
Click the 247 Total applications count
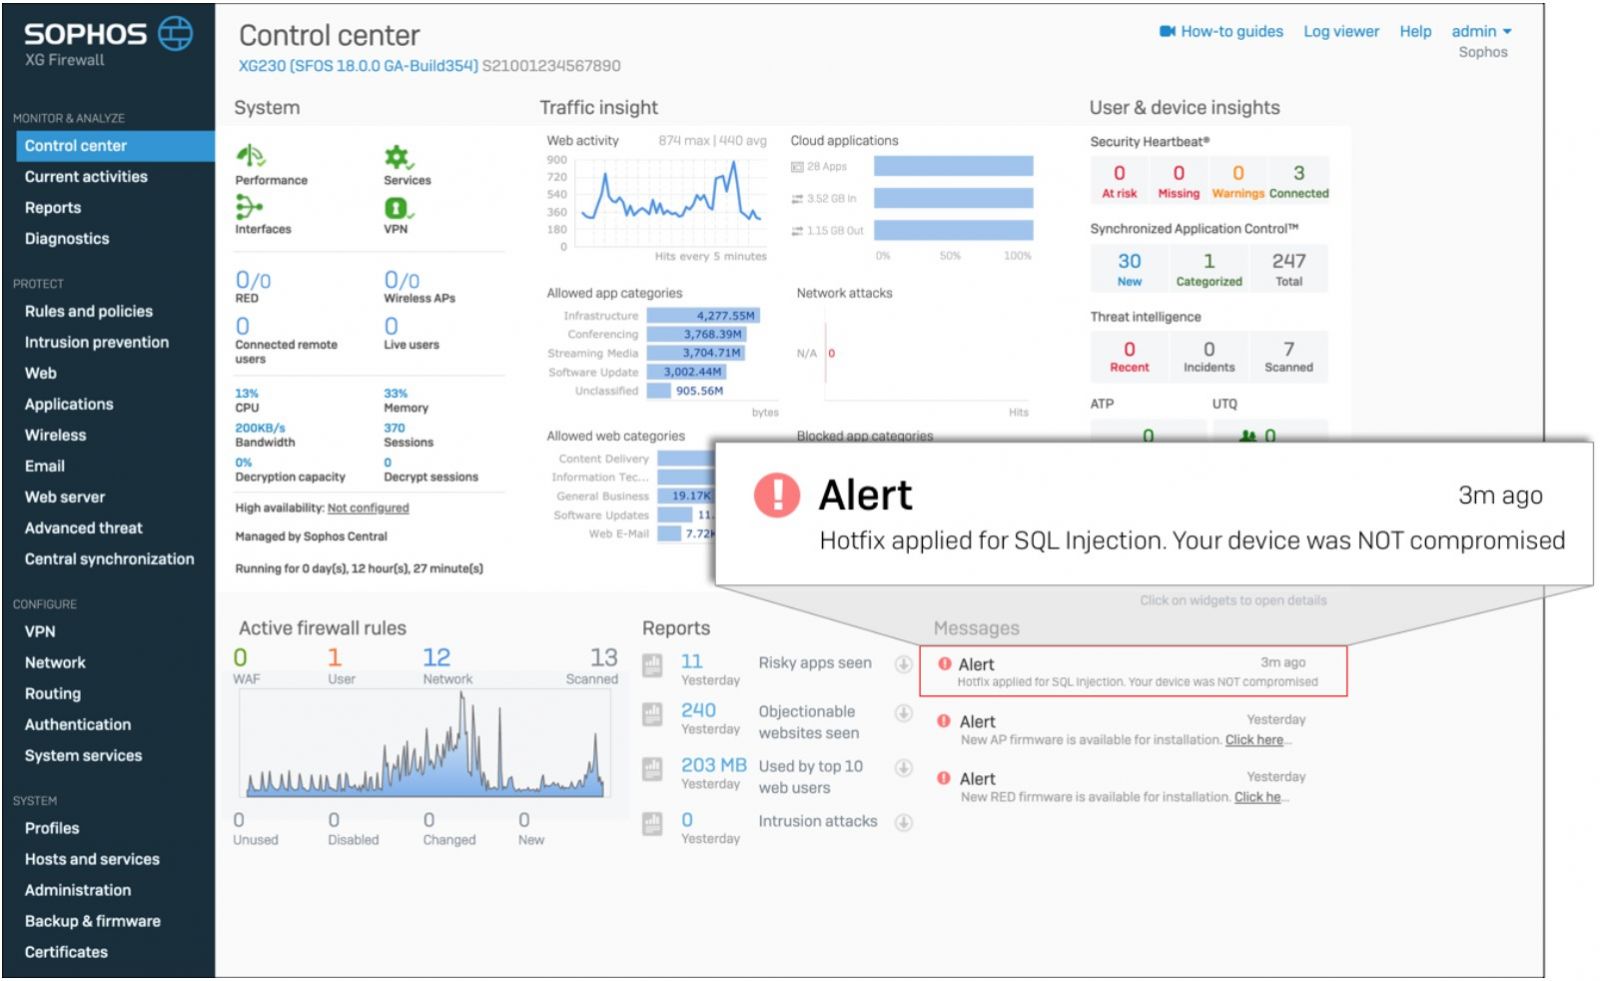point(1288,269)
